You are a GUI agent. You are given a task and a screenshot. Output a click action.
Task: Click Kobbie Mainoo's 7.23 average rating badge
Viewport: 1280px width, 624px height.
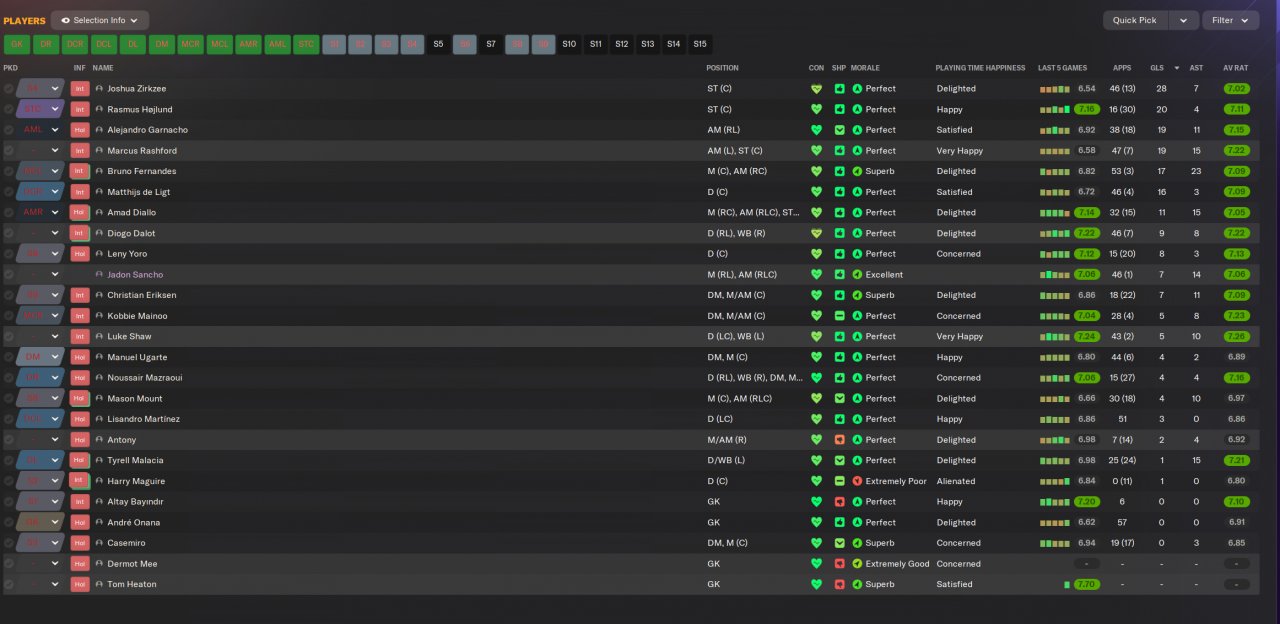coord(1236,316)
